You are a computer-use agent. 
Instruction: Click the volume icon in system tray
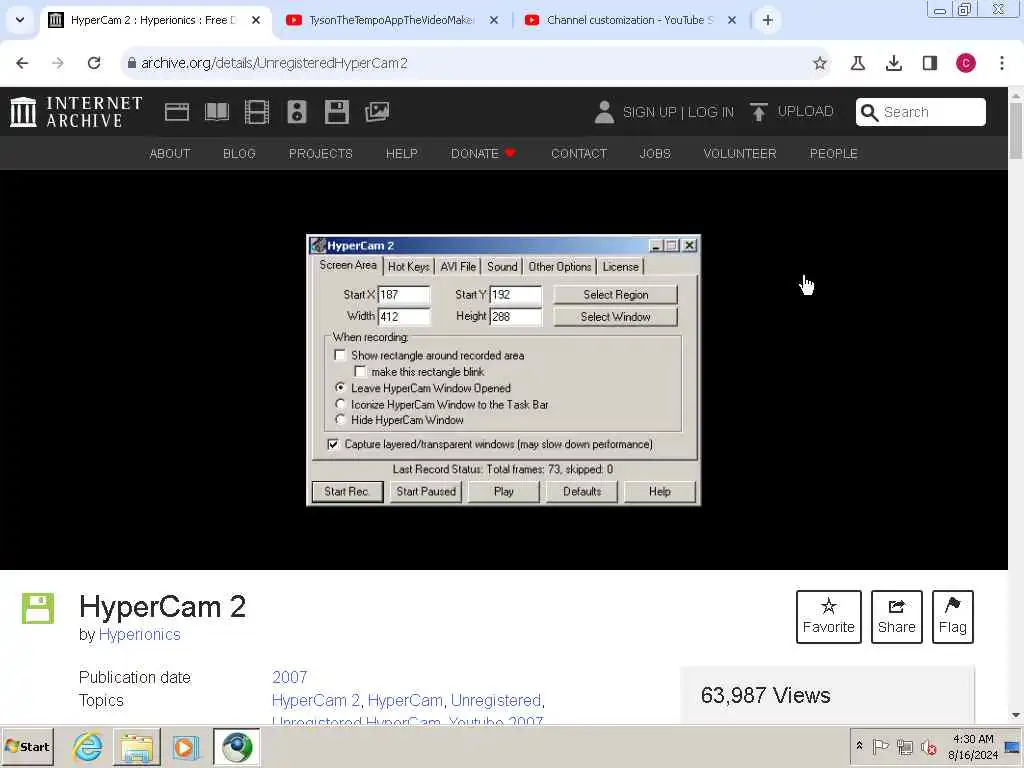tap(928, 746)
